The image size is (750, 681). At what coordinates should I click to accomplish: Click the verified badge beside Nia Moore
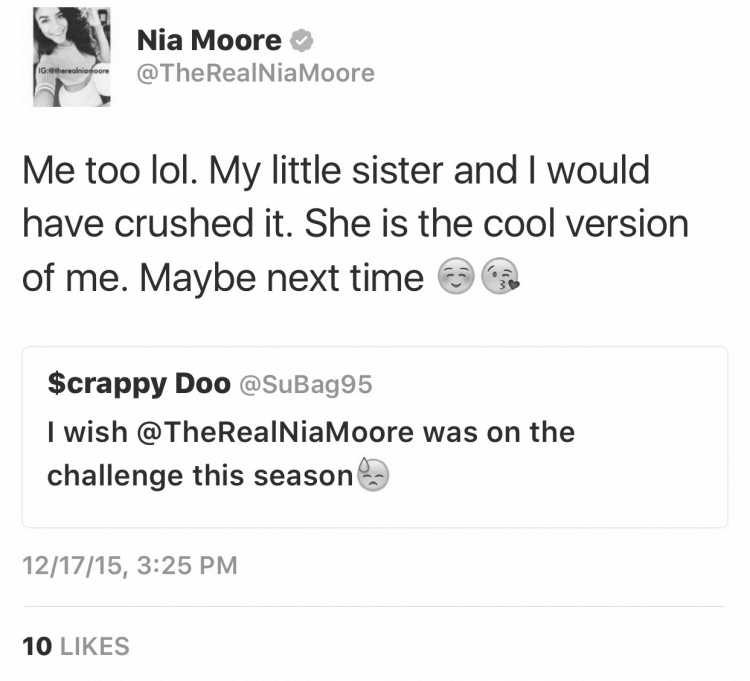(x=301, y=40)
